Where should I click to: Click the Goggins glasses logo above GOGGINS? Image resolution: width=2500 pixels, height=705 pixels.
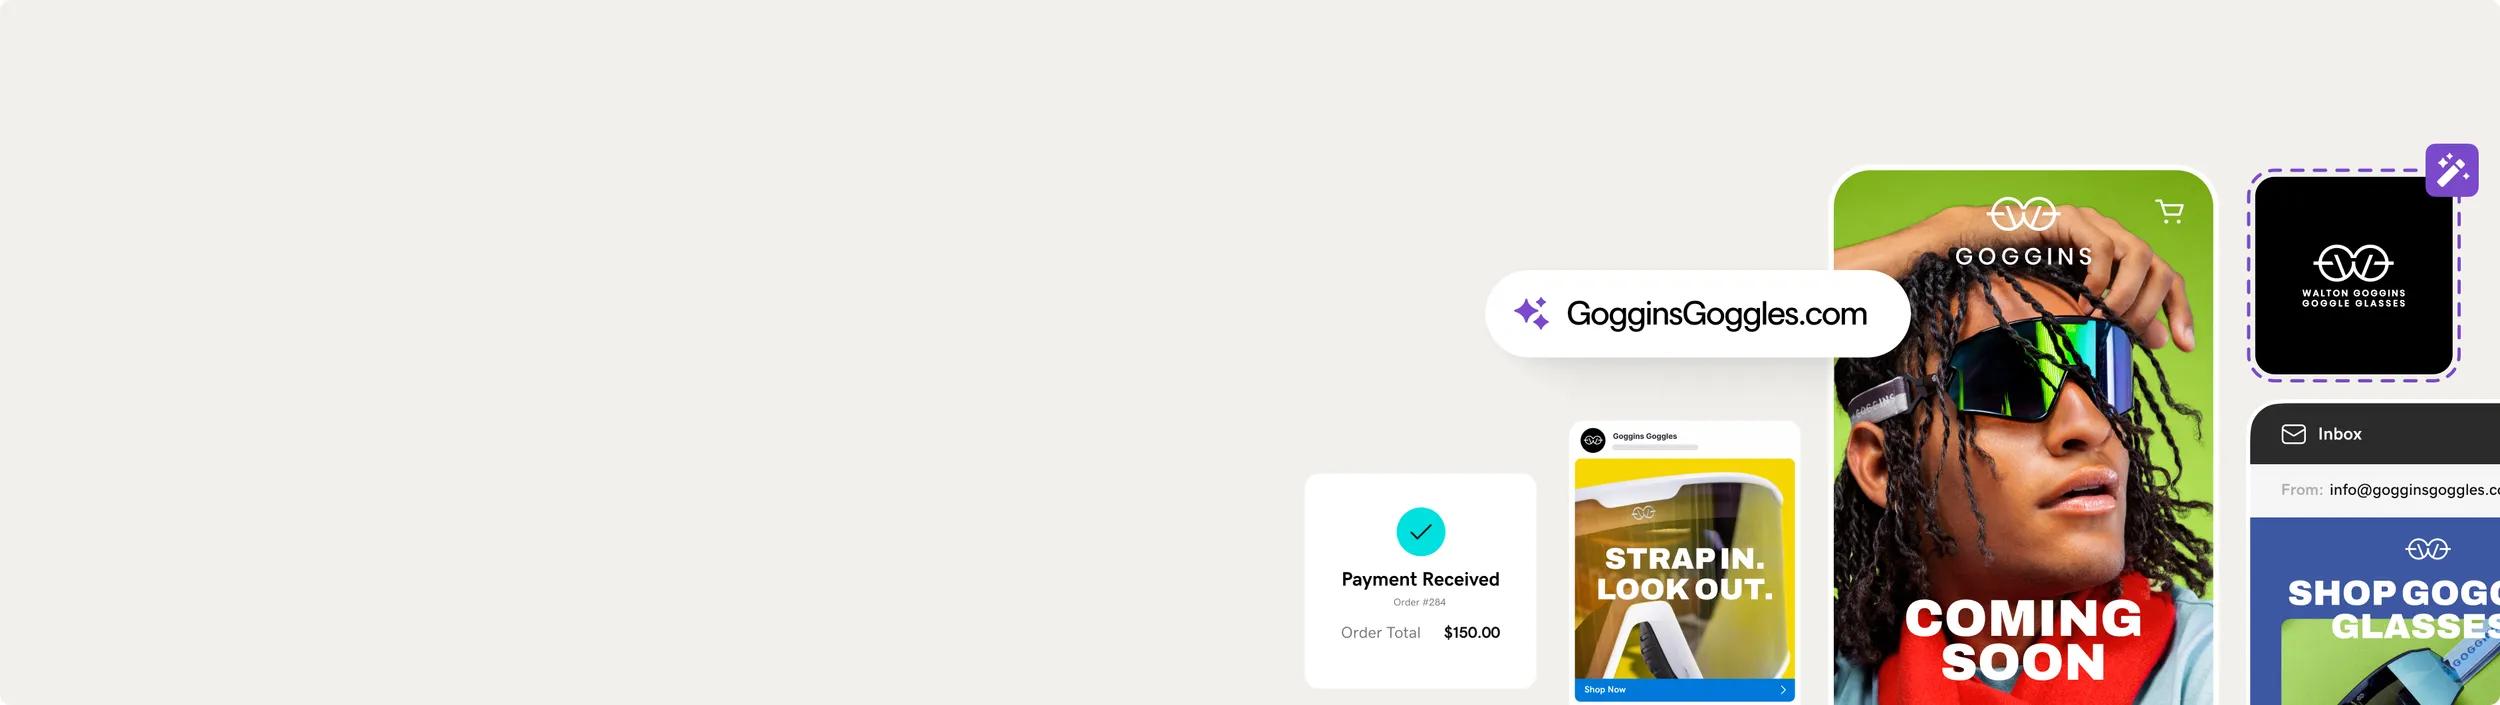point(2023,214)
